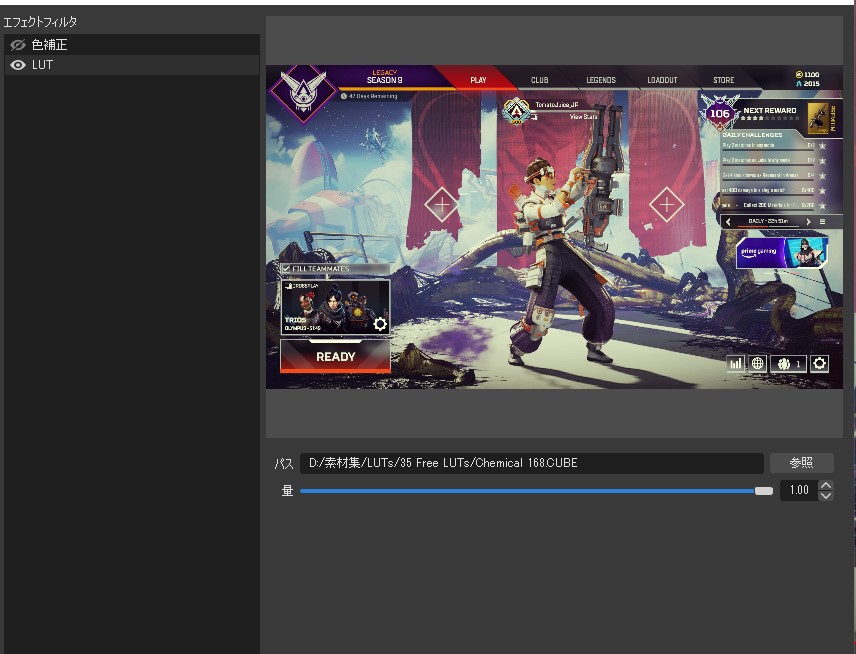Viewport: 856px width, 654px height.
Task: Decrease the 量 value with down arrow
Action: (x=826, y=496)
